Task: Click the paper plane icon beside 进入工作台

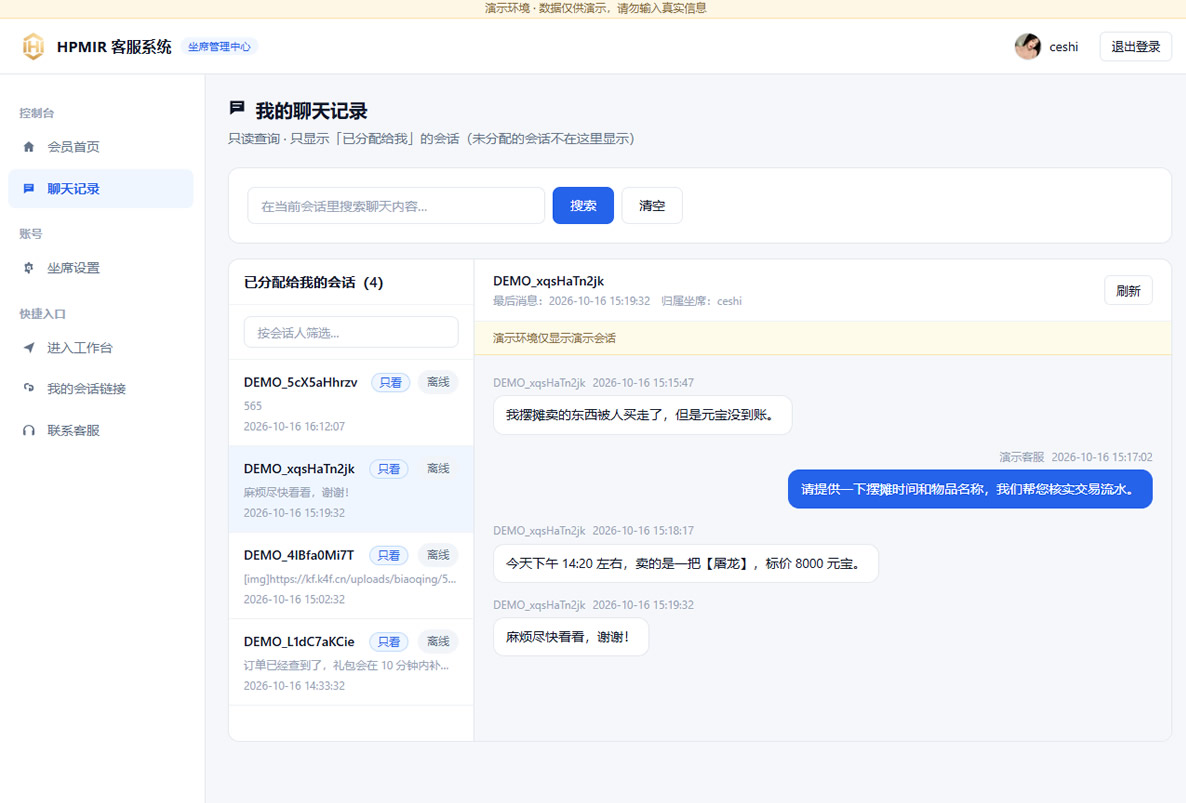Action: coord(29,347)
